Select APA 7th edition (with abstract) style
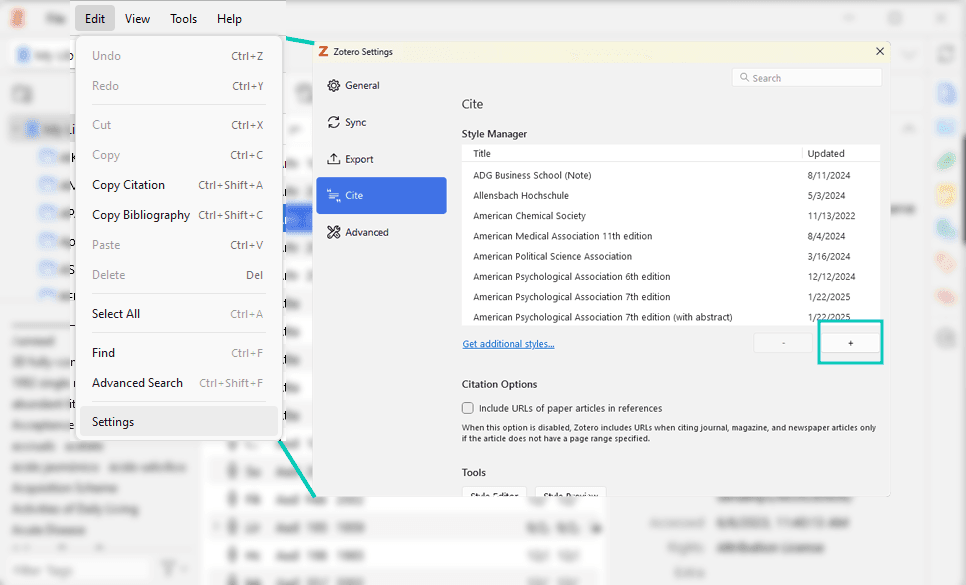This screenshot has width=966, height=585. click(671, 317)
